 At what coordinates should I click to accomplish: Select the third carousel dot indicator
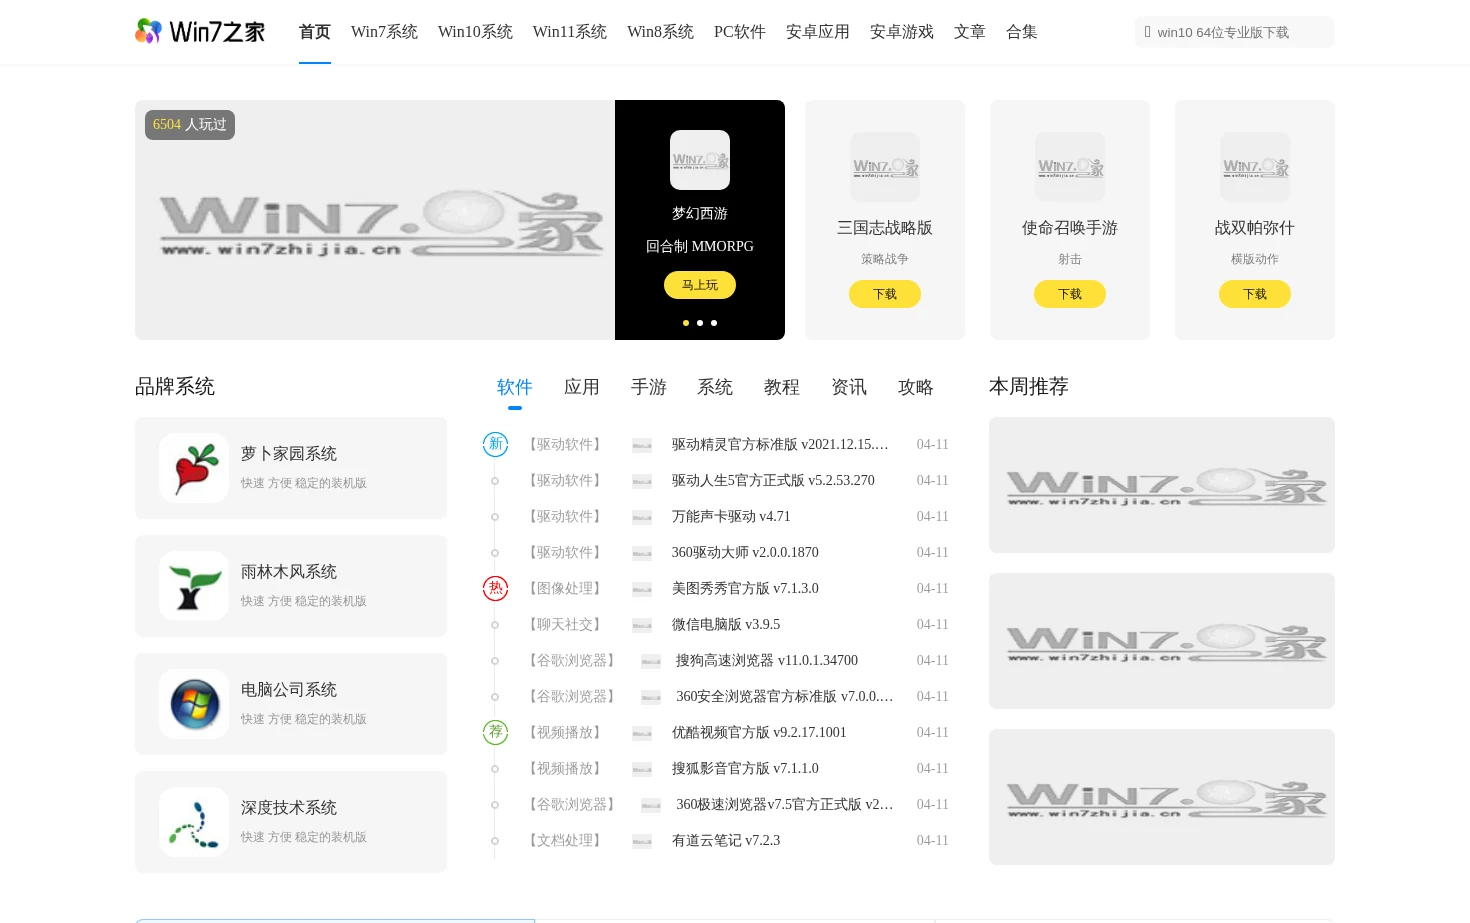pos(714,323)
